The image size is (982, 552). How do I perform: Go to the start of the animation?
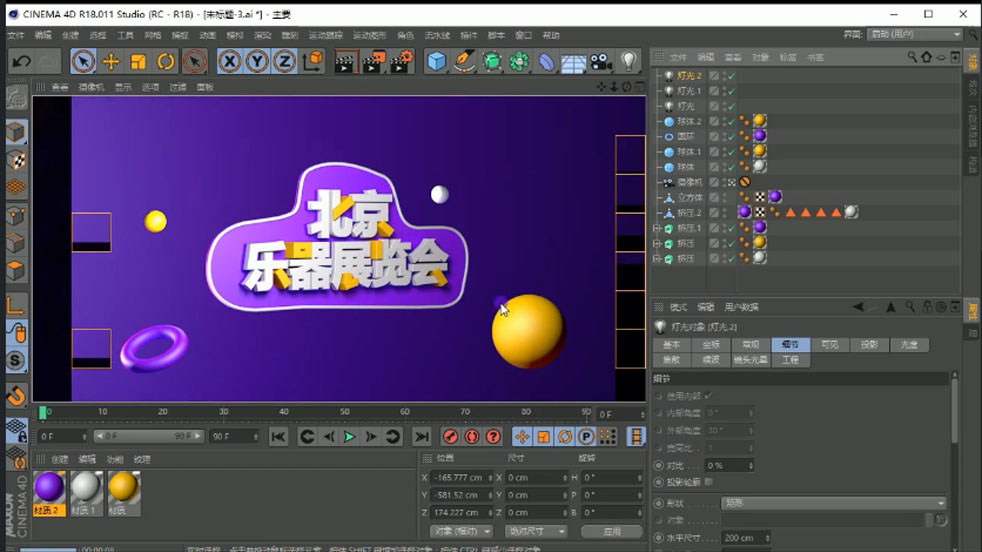click(x=278, y=437)
